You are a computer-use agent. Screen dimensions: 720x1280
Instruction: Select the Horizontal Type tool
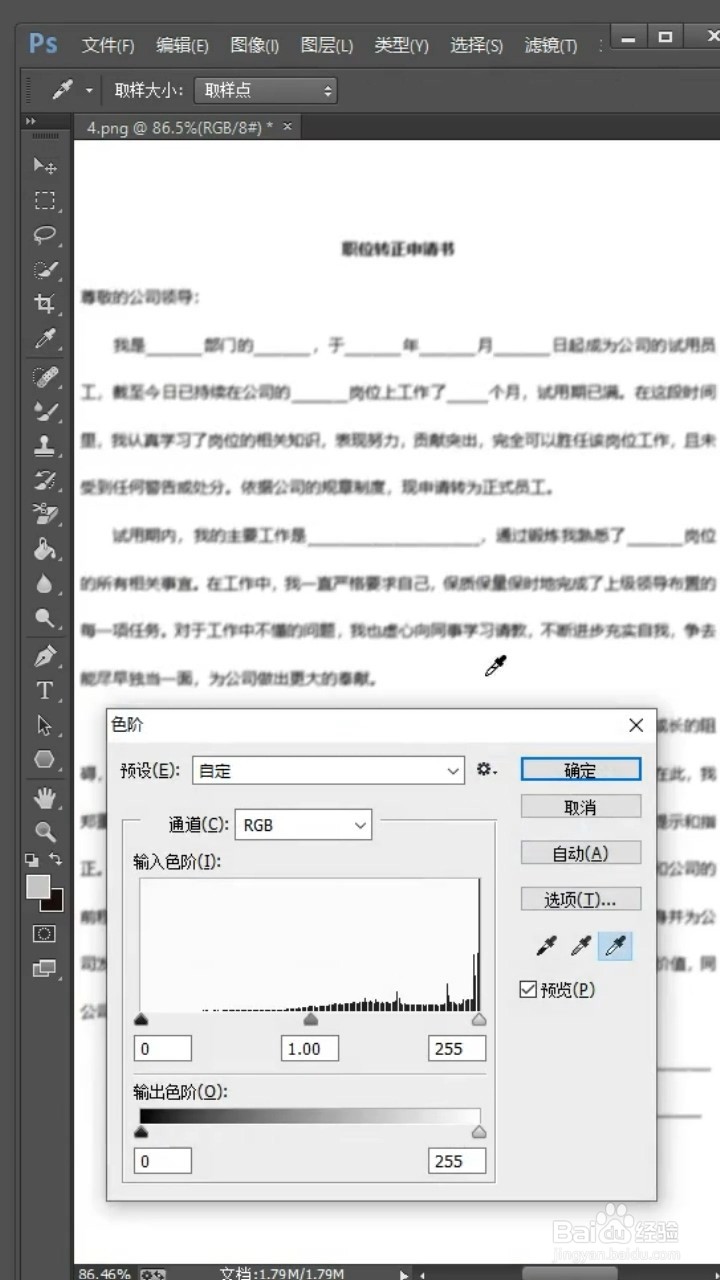click(45, 691)
